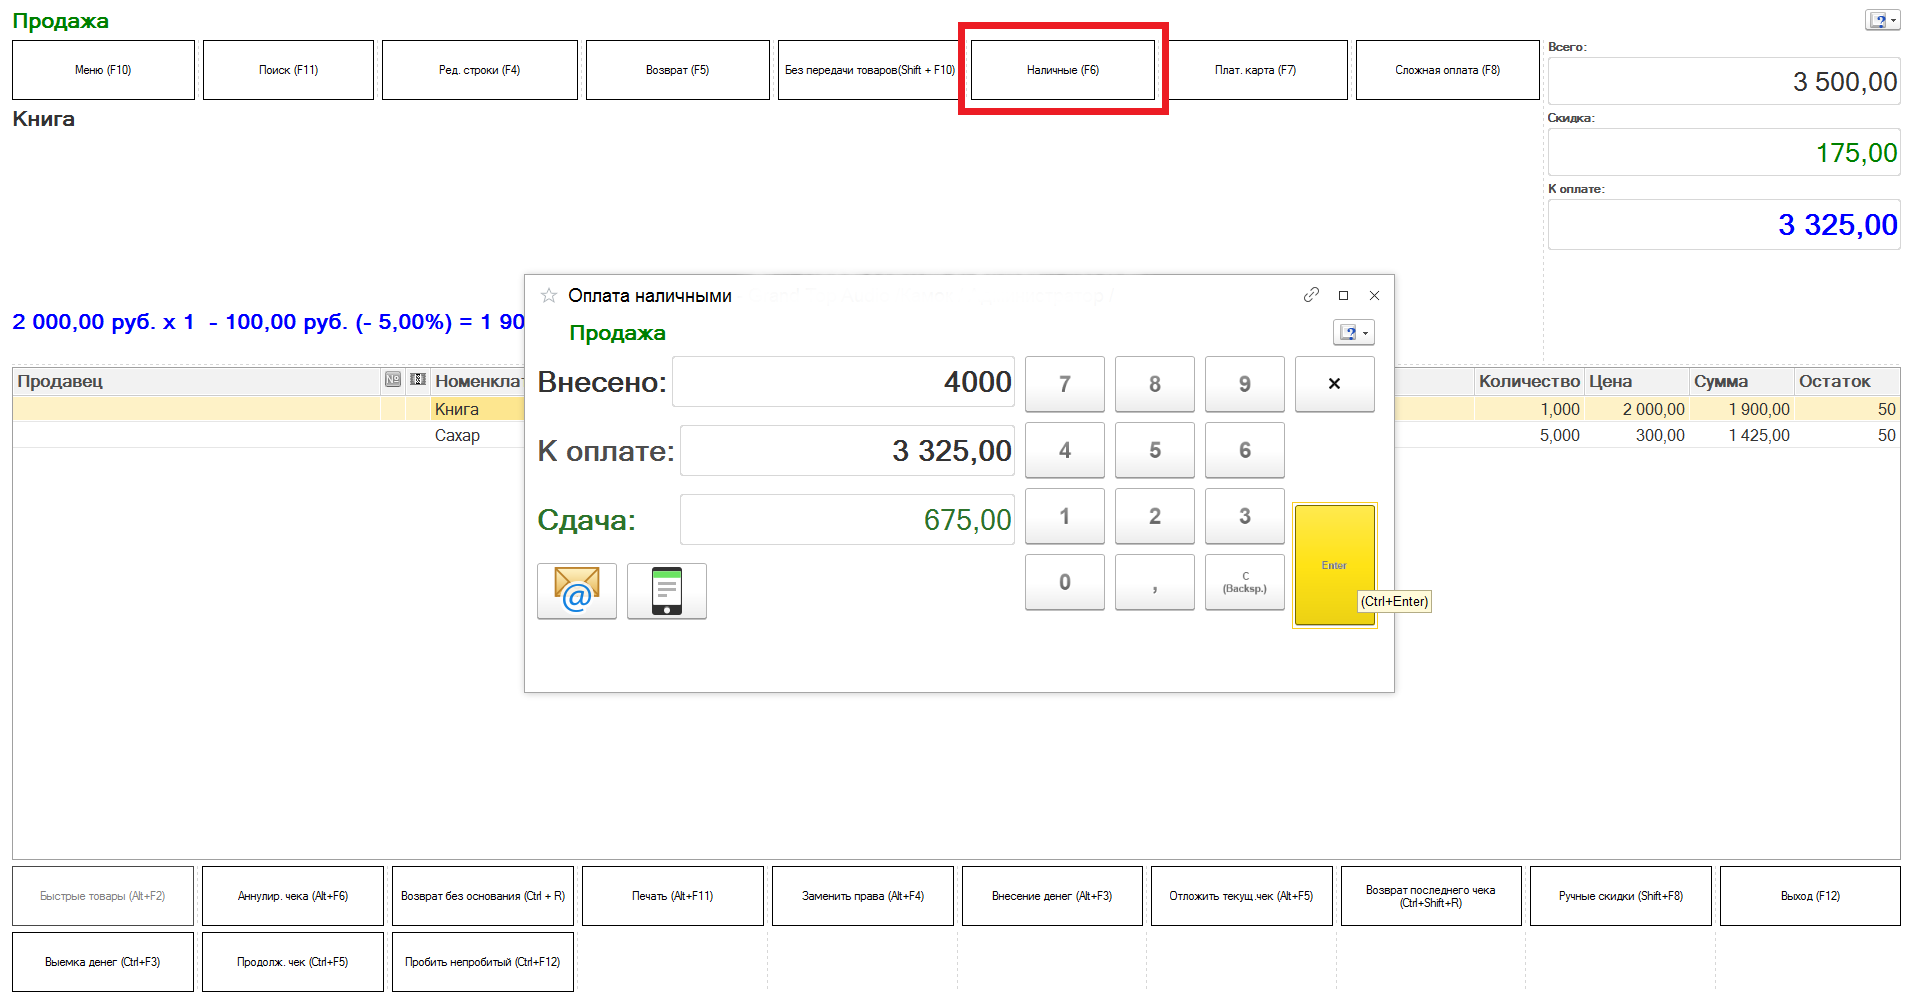
Task: Click the К оплате field in dialog
Action: pyautogui.click(x=847, y=451)
